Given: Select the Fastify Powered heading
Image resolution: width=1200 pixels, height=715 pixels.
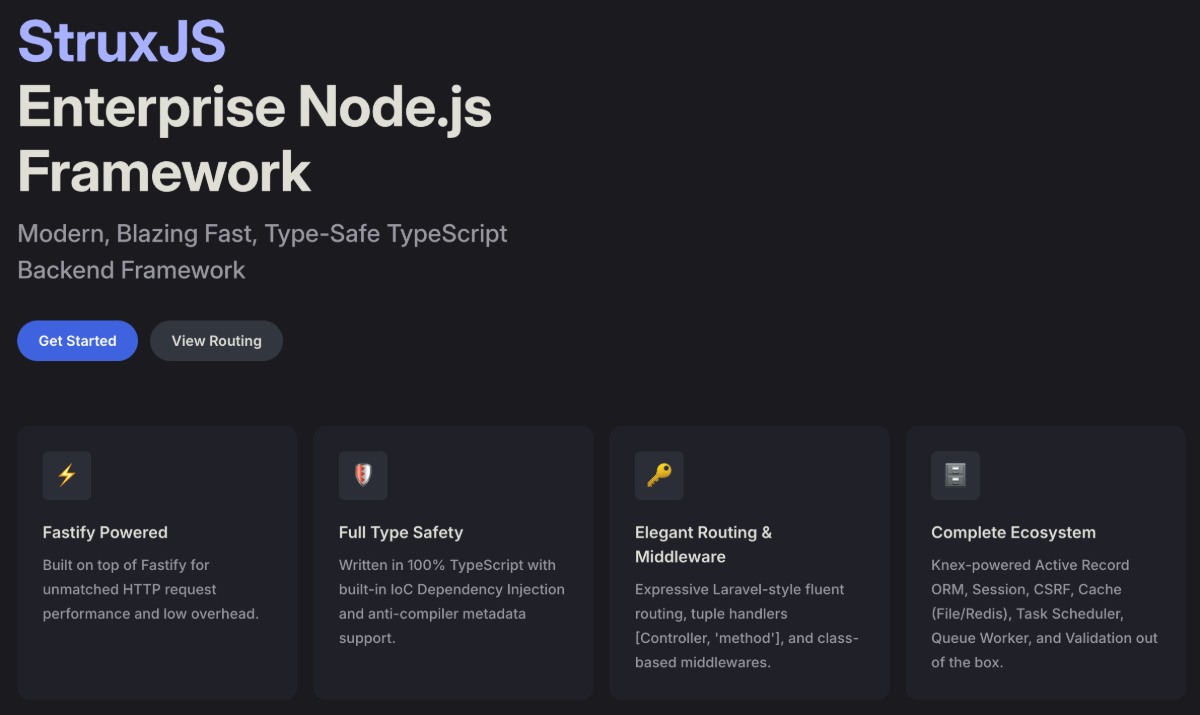Looking at the screenshot, I should pos(105,532).
